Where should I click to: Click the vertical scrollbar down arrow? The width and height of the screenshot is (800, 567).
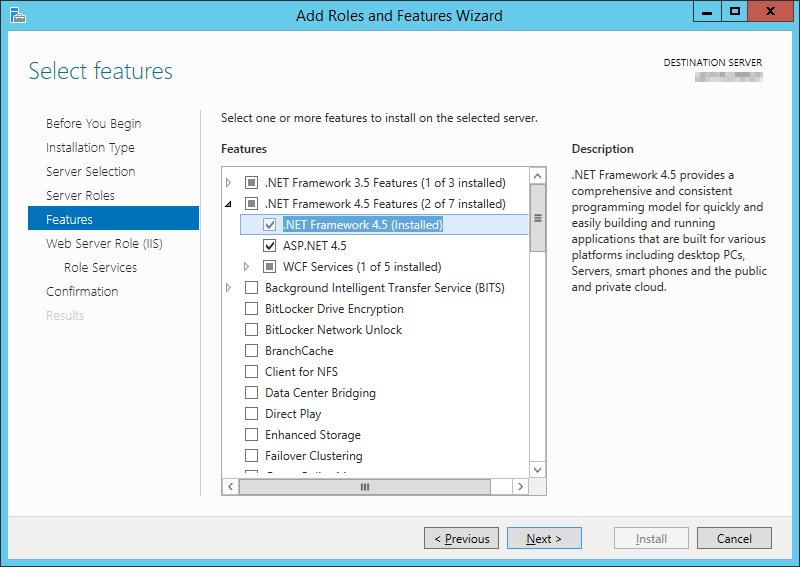tap(537, 469)
